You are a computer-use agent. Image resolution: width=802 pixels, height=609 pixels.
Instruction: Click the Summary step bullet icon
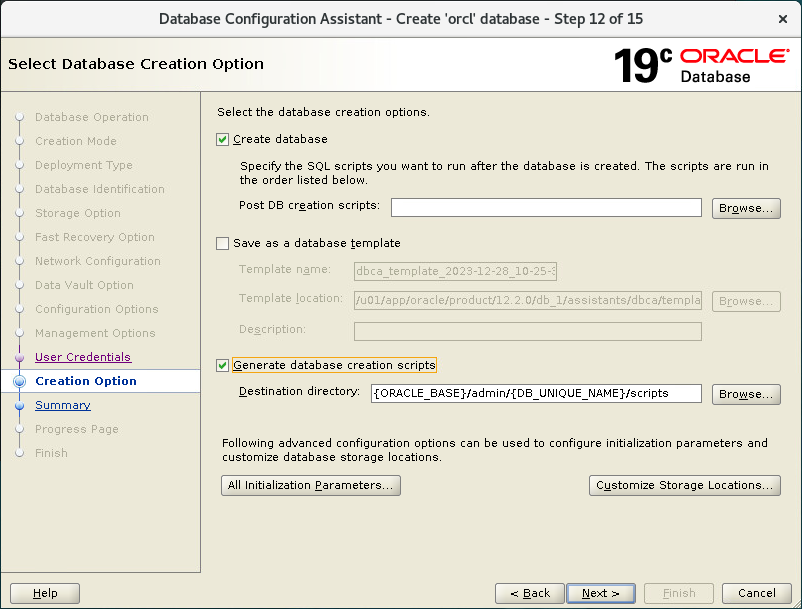[x=19, y=405]
